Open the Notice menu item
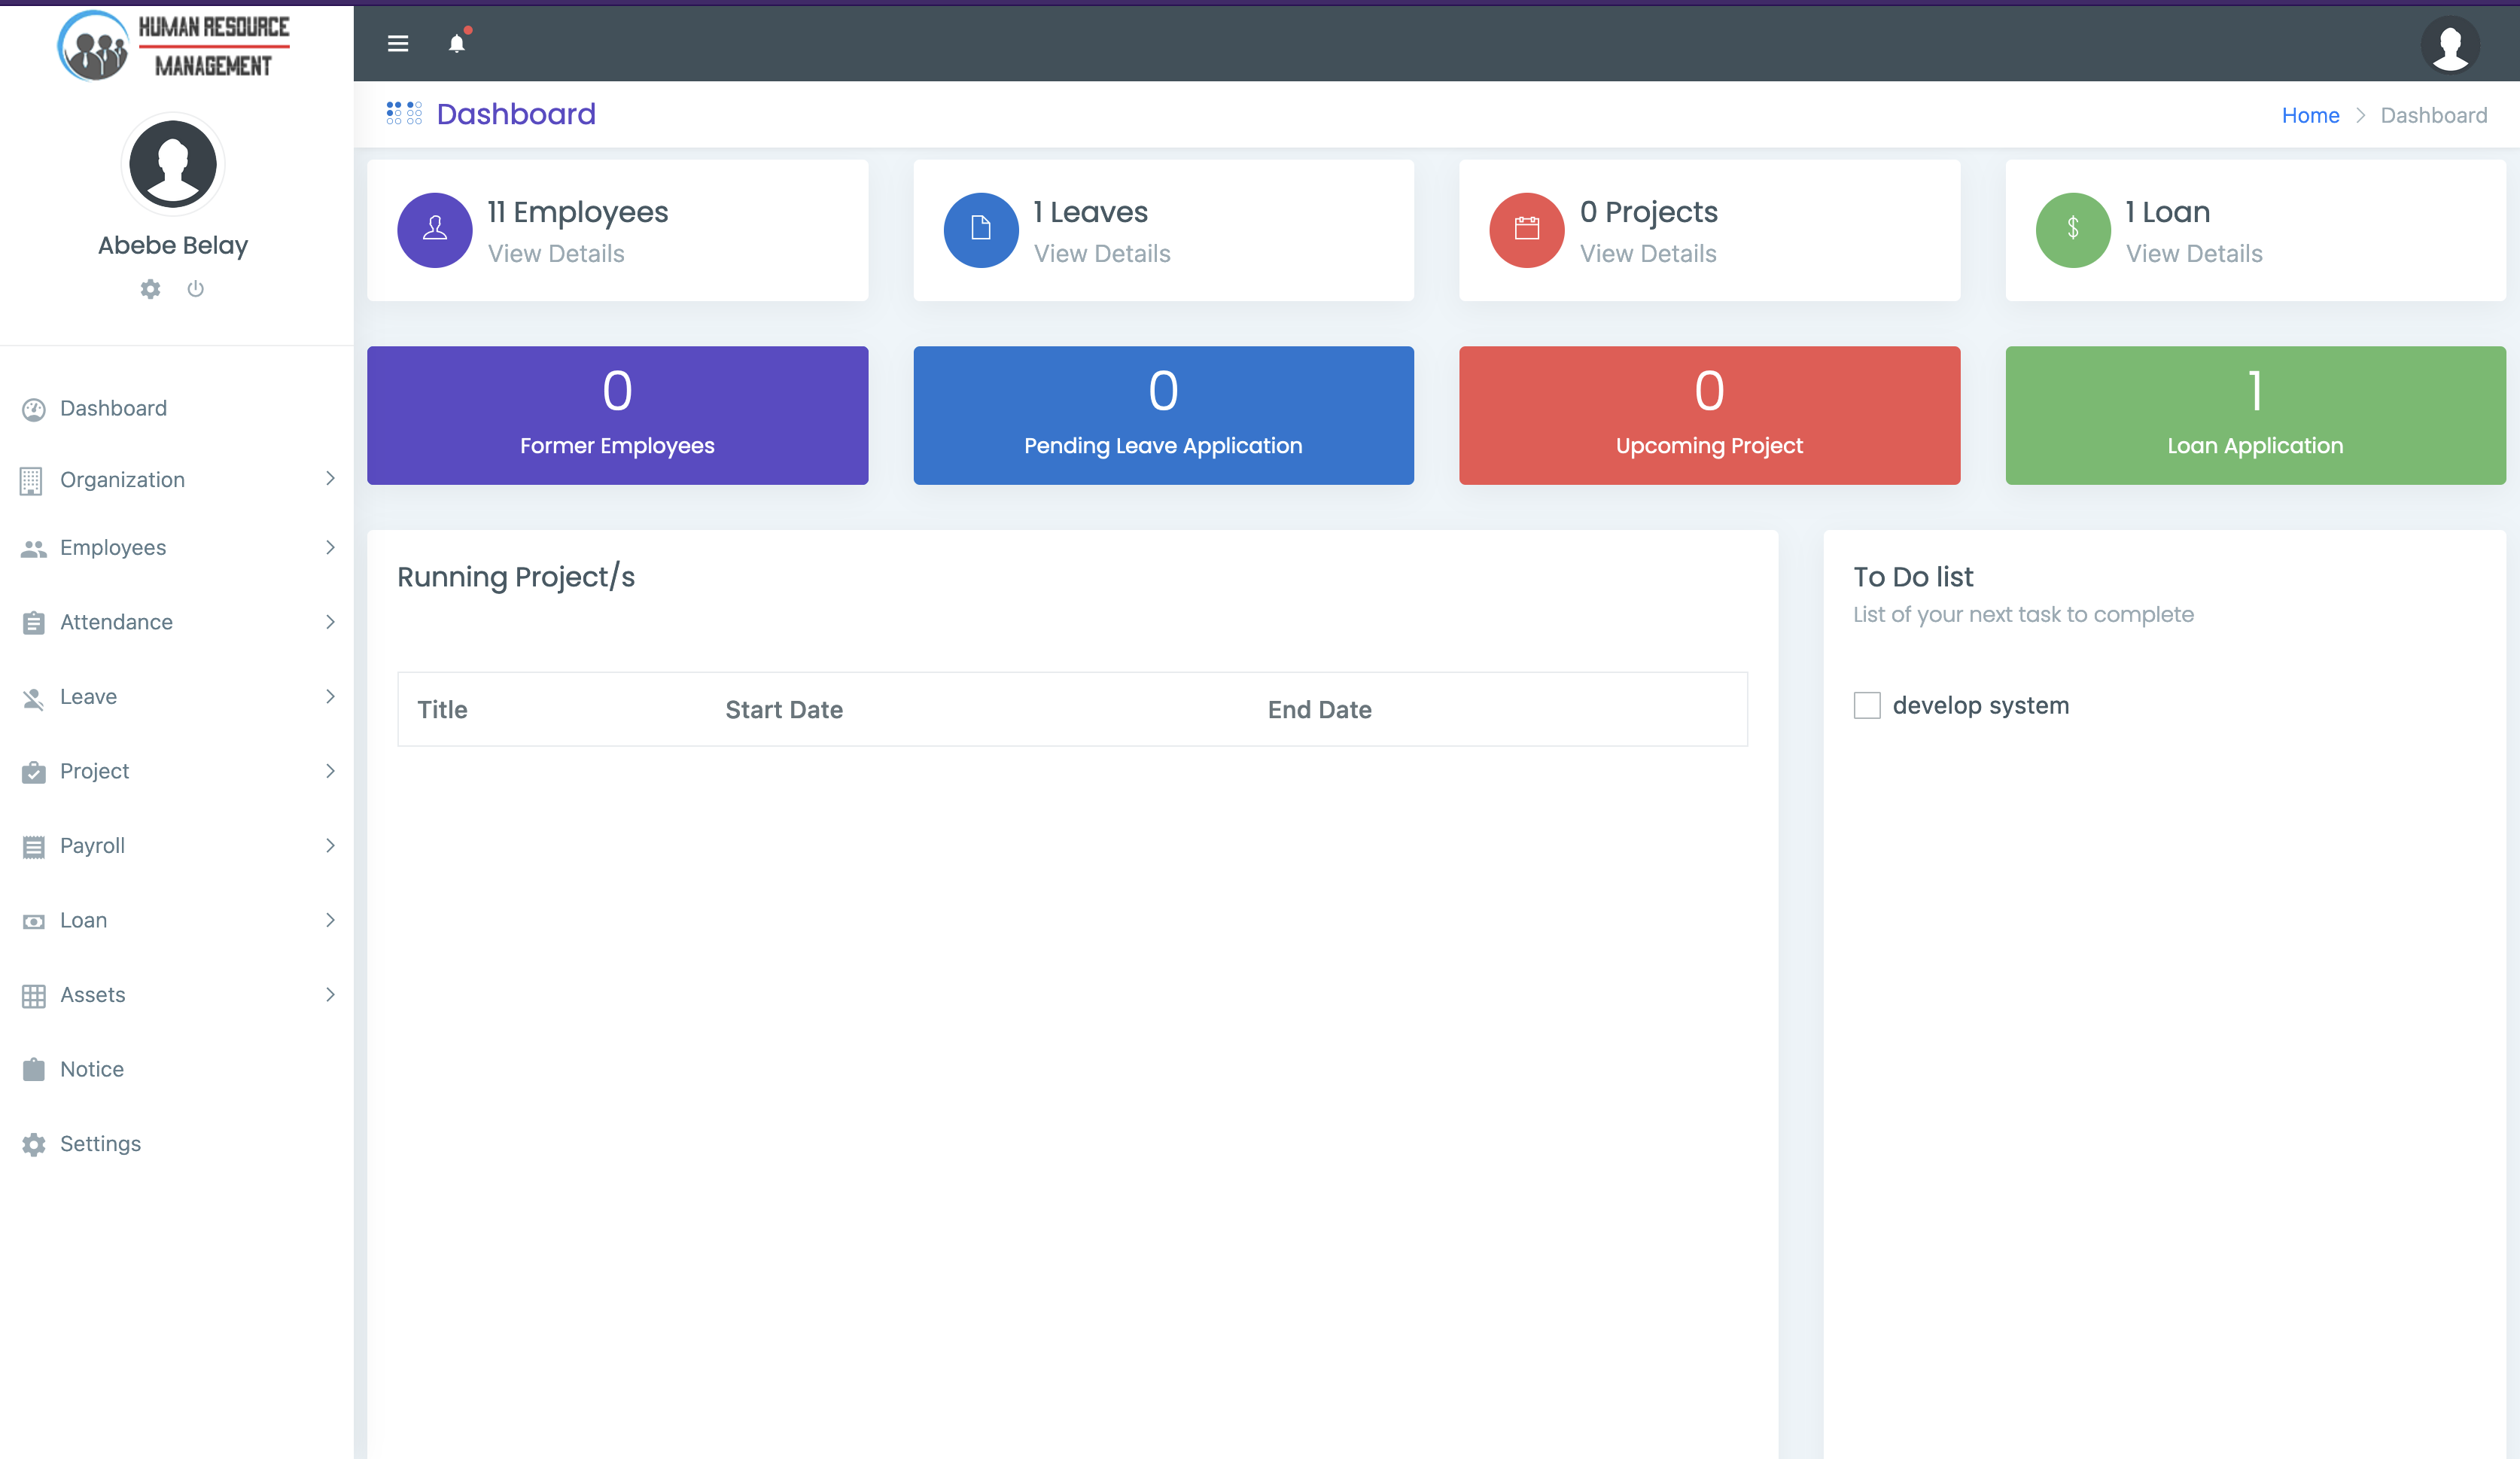Screen dimensions: 2520x1459 pyautogui.click(x=92, y=1069)
